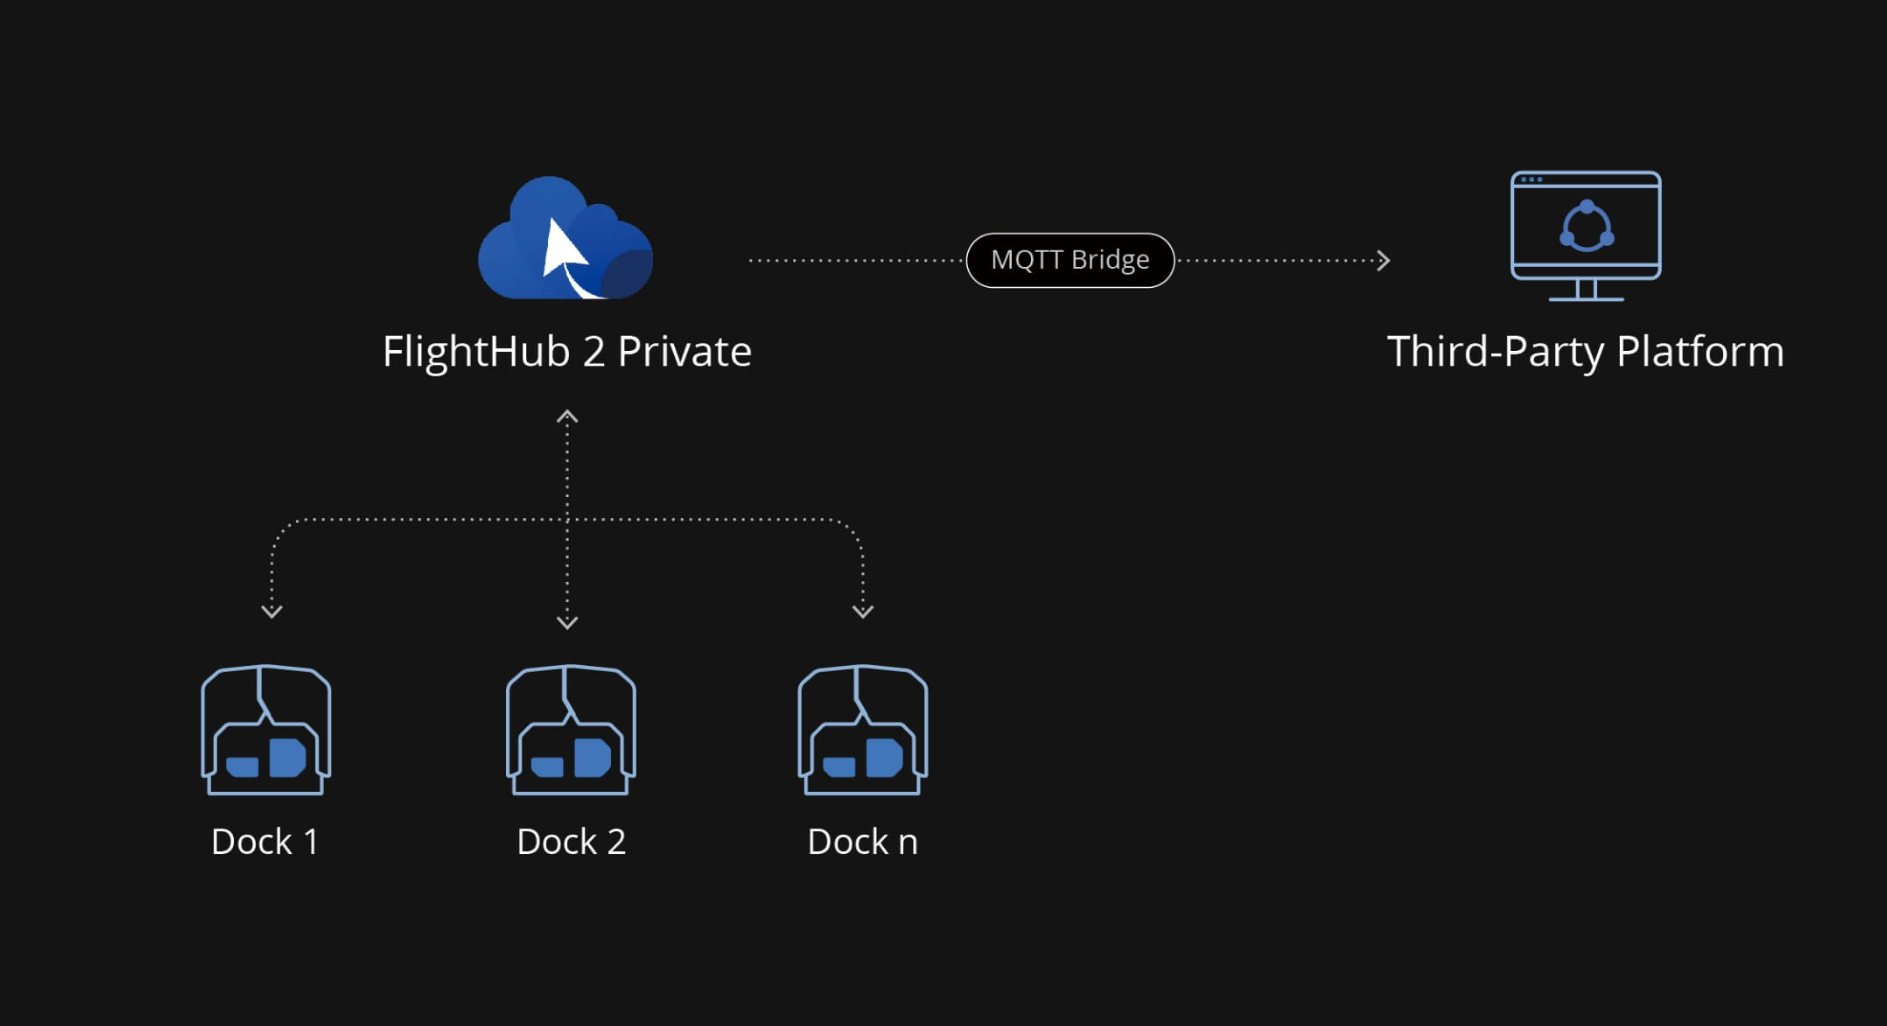Select the Dock 2 station icon

click(571, 730)
